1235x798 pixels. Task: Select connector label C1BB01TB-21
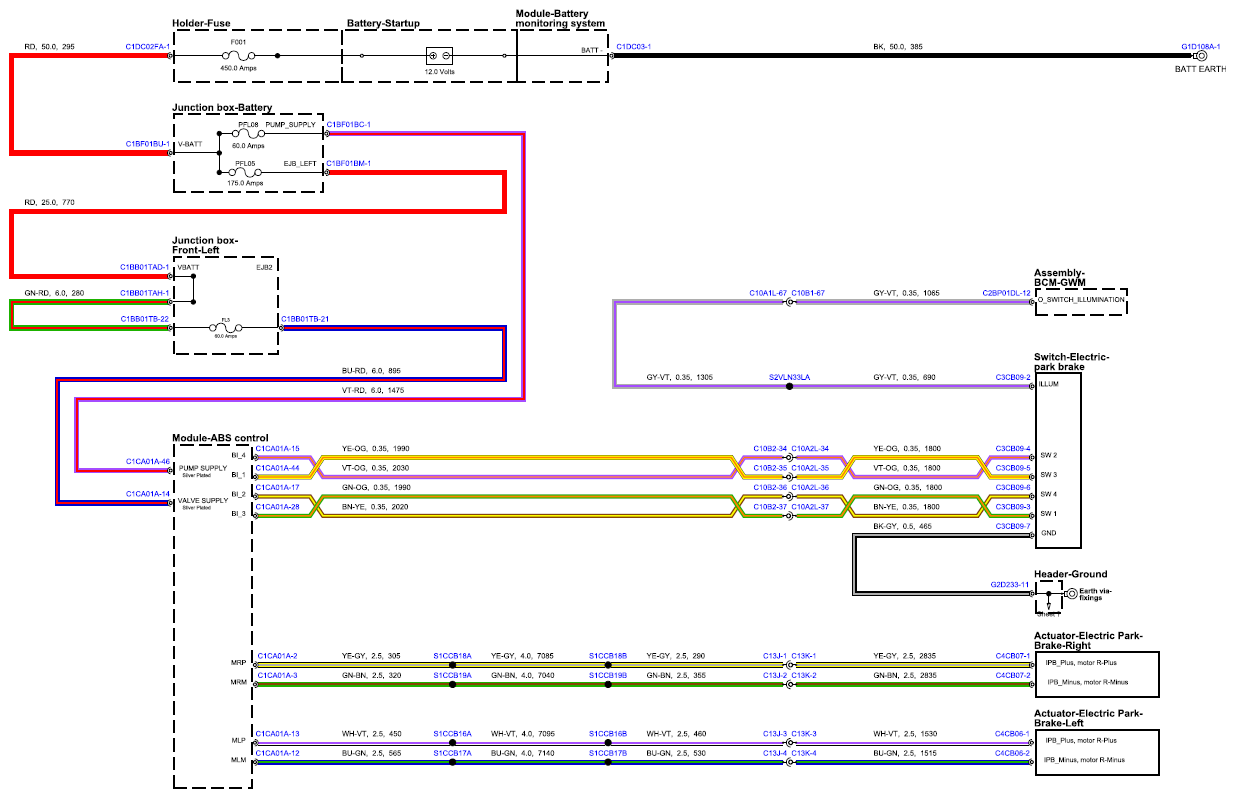306,318
